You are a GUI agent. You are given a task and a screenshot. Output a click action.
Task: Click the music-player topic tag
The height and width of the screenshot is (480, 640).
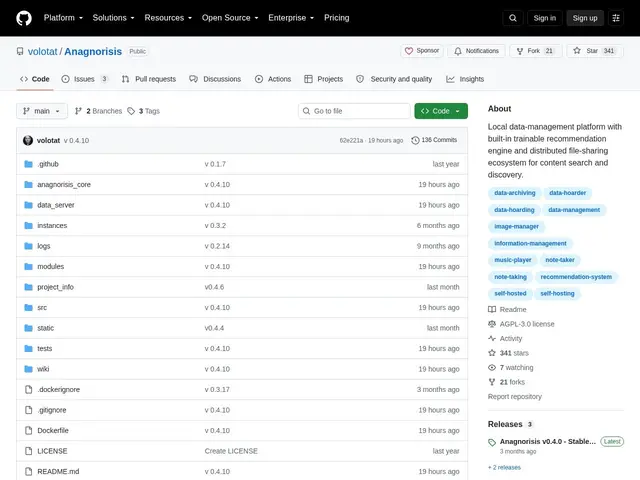(513, 260)
